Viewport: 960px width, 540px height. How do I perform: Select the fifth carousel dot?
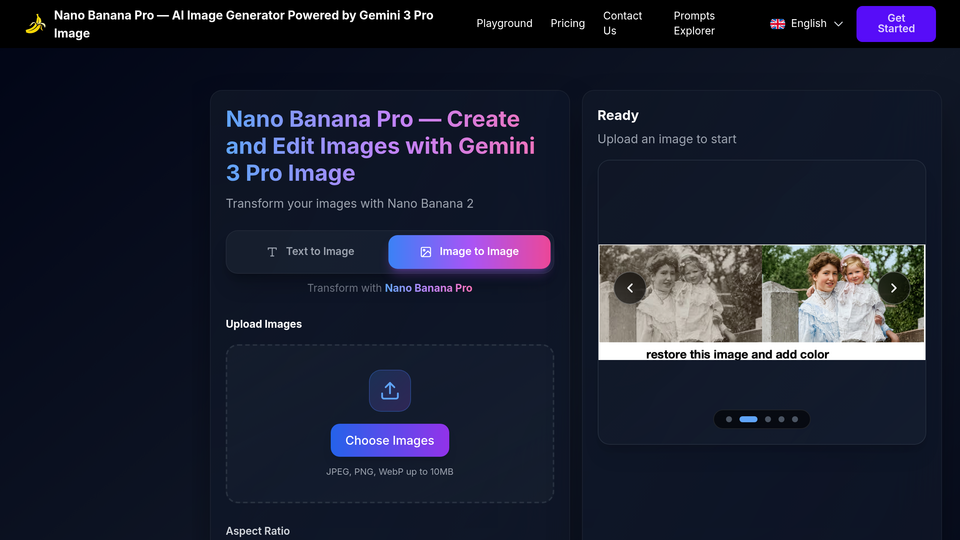pyautogui.click(x=795, y=419)
